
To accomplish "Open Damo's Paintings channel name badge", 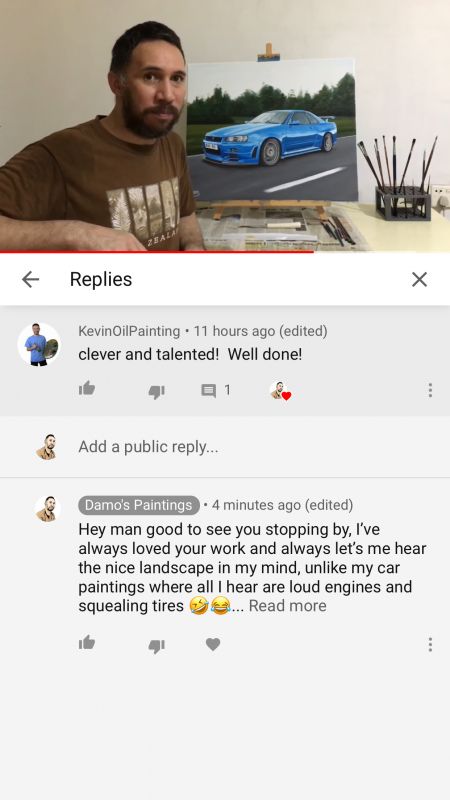I will [139, 505].
